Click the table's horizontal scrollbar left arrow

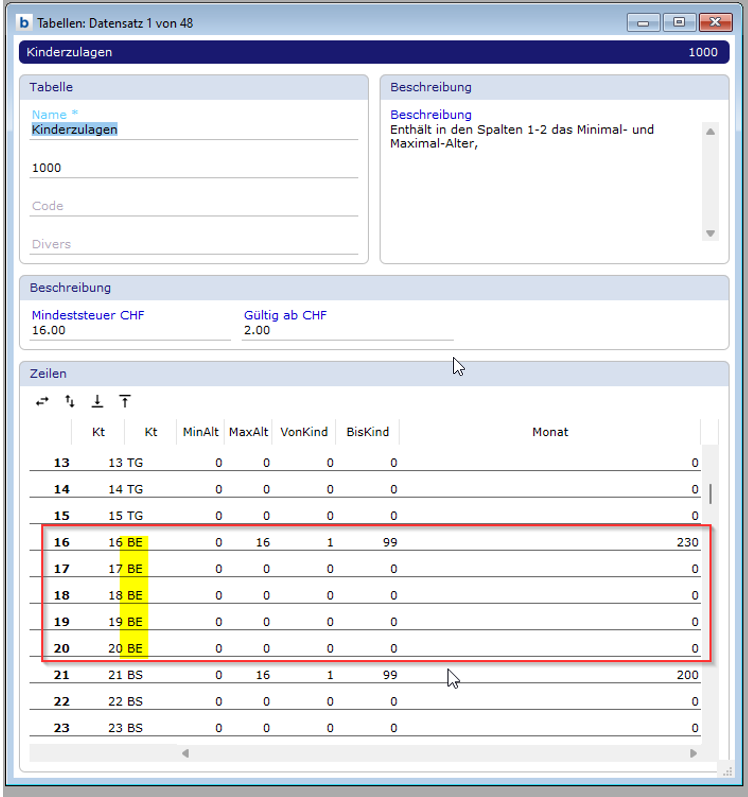[x=184, y=753]
